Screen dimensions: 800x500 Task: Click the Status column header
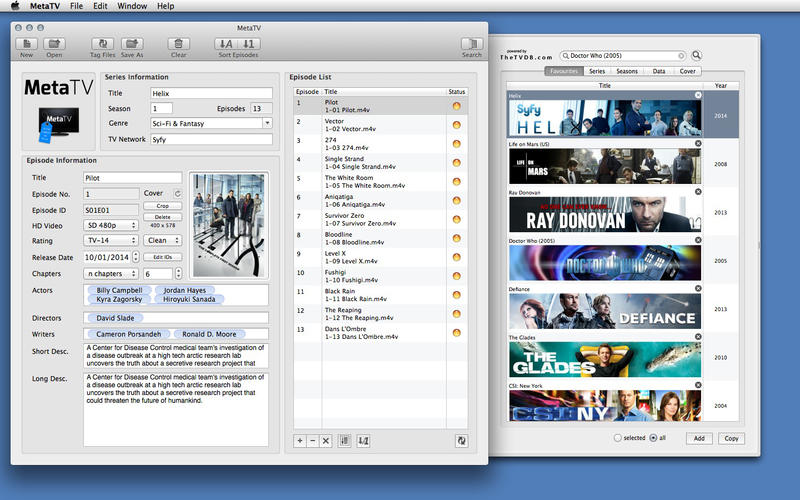coord(457,92)
